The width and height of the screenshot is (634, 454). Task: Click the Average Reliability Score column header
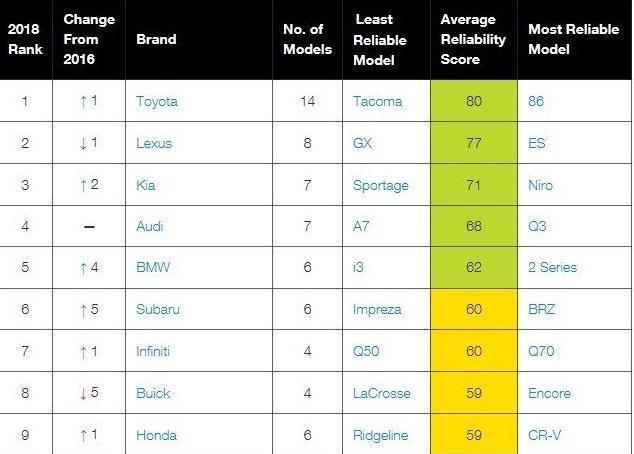[473, 39]
